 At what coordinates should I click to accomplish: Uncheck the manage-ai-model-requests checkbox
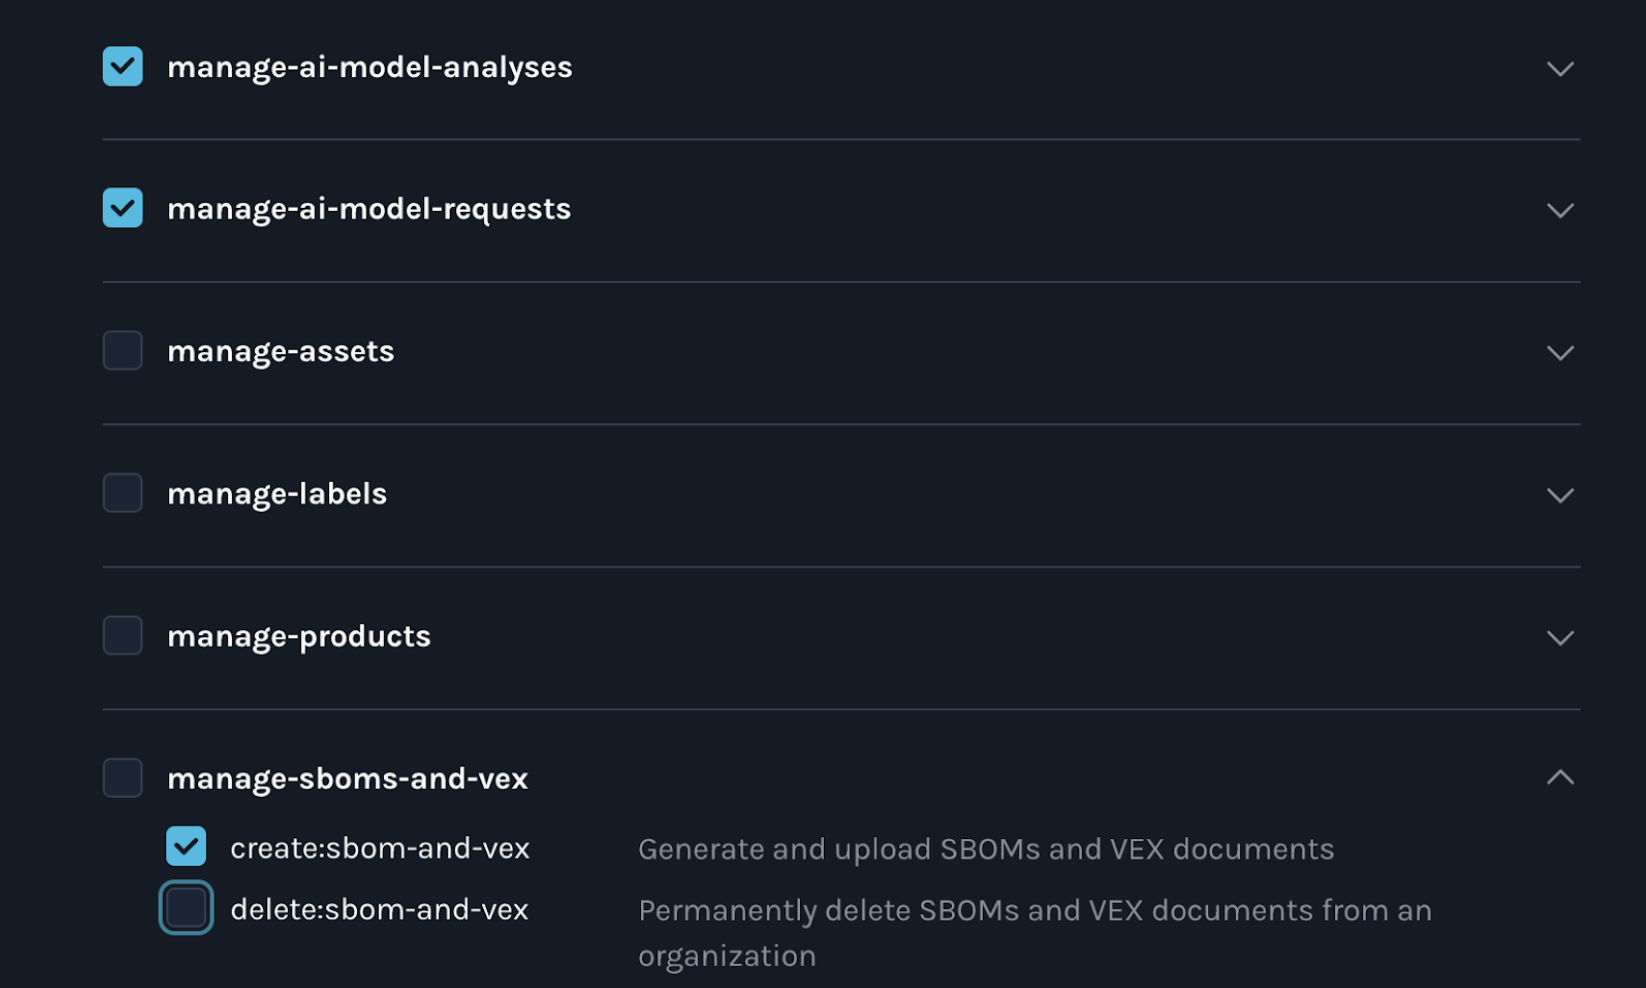click(x=123, y=208)
